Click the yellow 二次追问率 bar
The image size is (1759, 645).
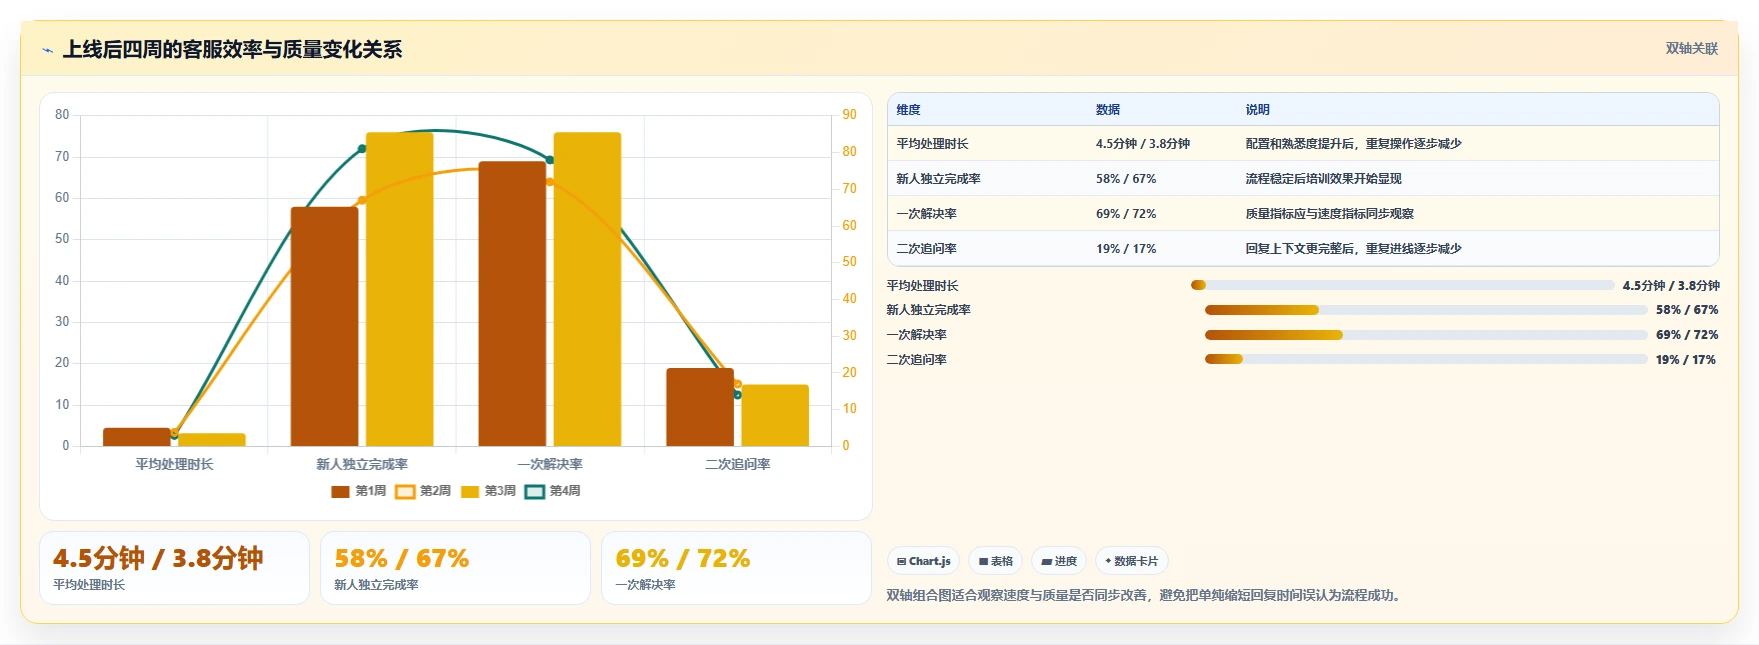[775, 415]
